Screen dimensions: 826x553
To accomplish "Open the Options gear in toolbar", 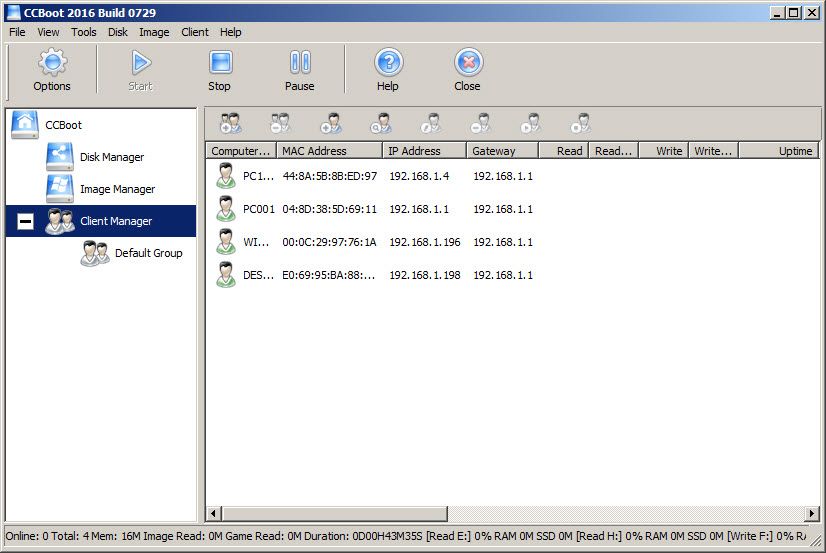I will (52, 70).
